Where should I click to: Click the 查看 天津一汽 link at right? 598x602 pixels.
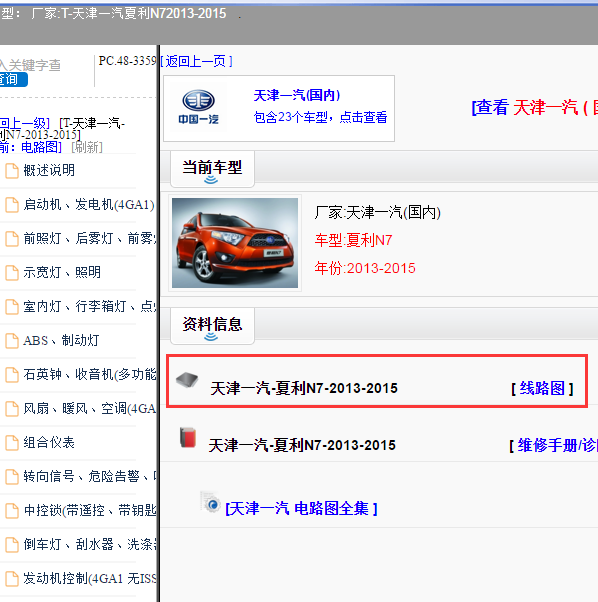[x=534, y=107]
